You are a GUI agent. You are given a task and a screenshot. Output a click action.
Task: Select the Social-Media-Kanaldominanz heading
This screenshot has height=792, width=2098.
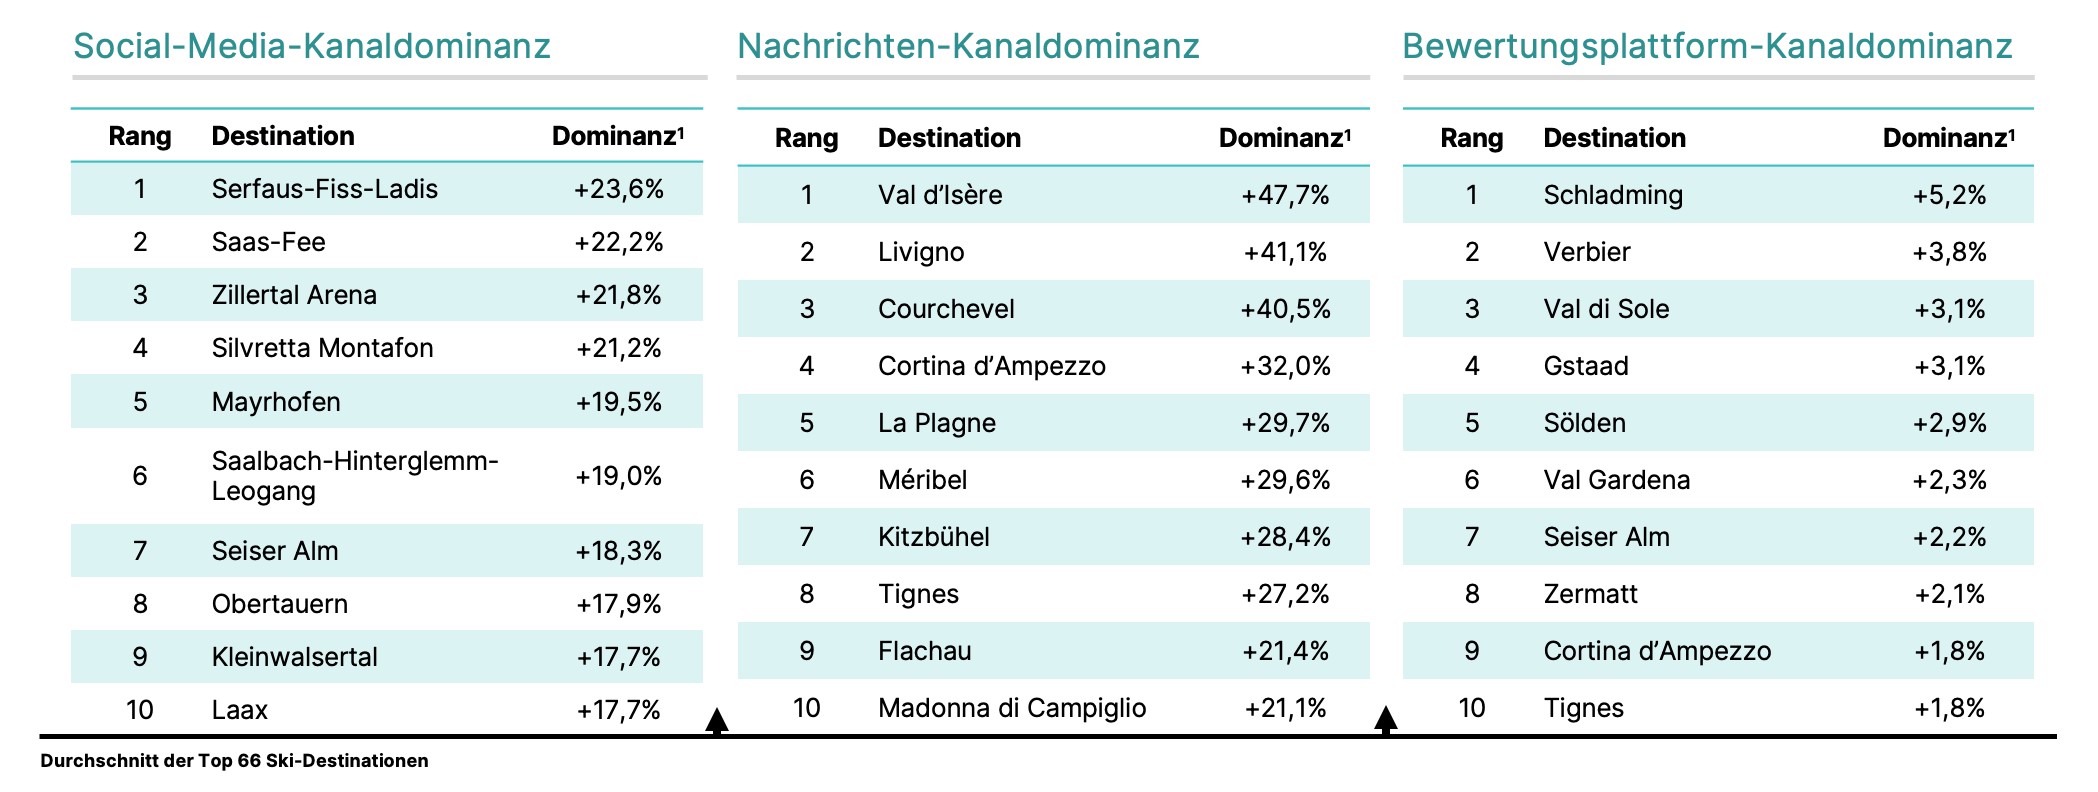tap(312, 46)
